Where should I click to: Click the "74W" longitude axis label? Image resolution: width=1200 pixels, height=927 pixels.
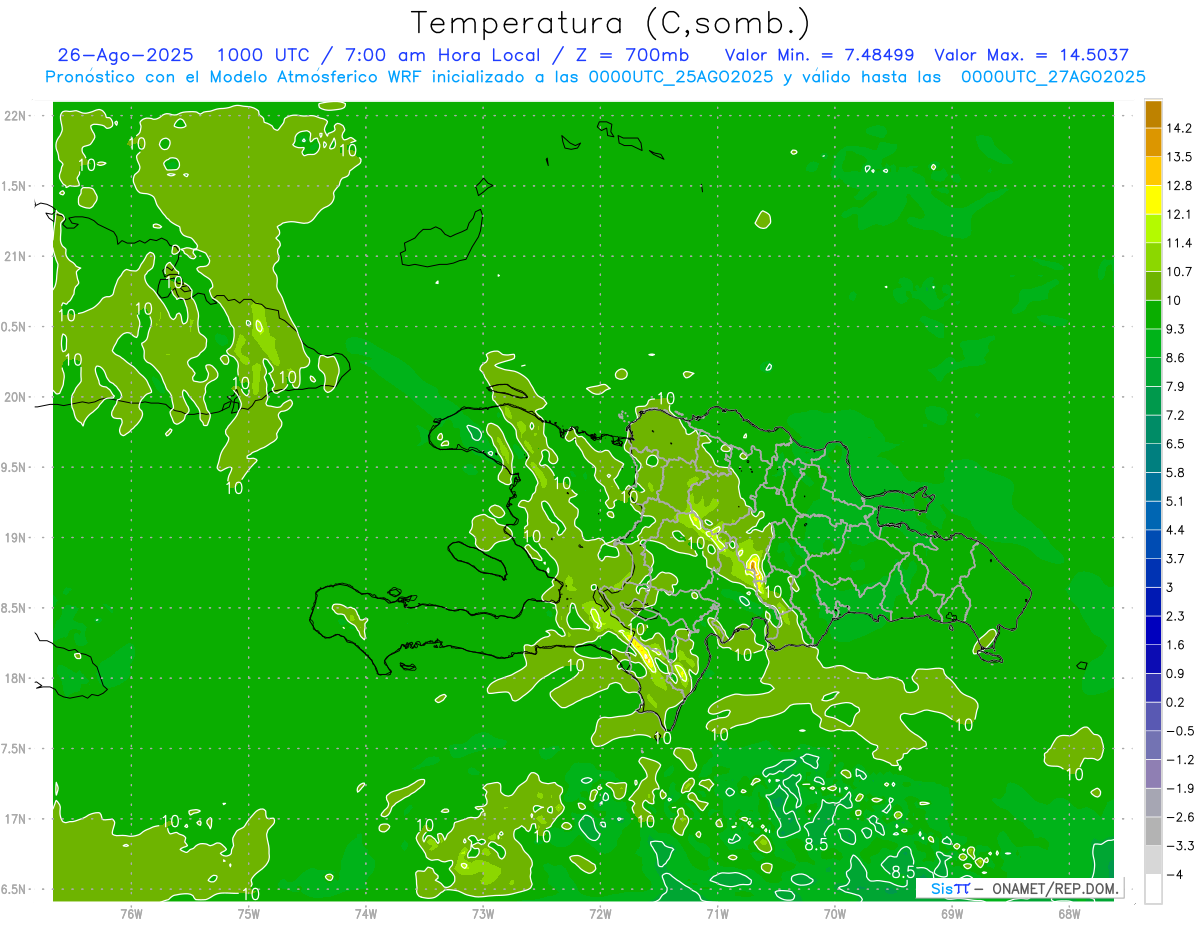click(x=366, y=913)
